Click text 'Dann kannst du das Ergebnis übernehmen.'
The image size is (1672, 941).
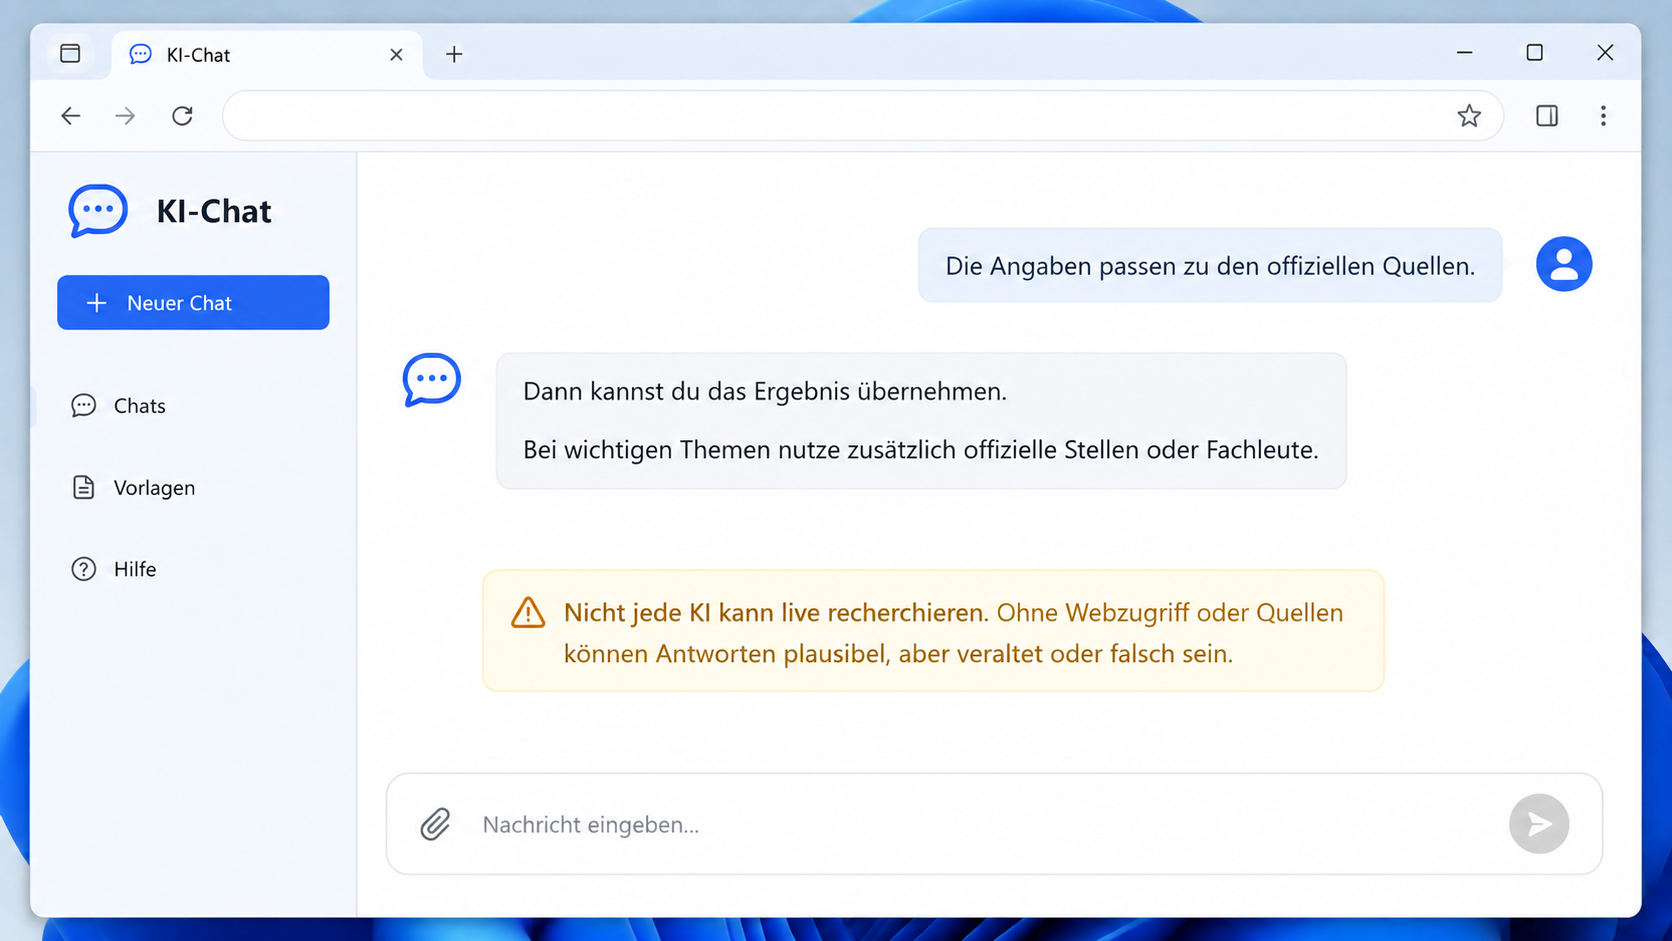(x=765, y=391)
